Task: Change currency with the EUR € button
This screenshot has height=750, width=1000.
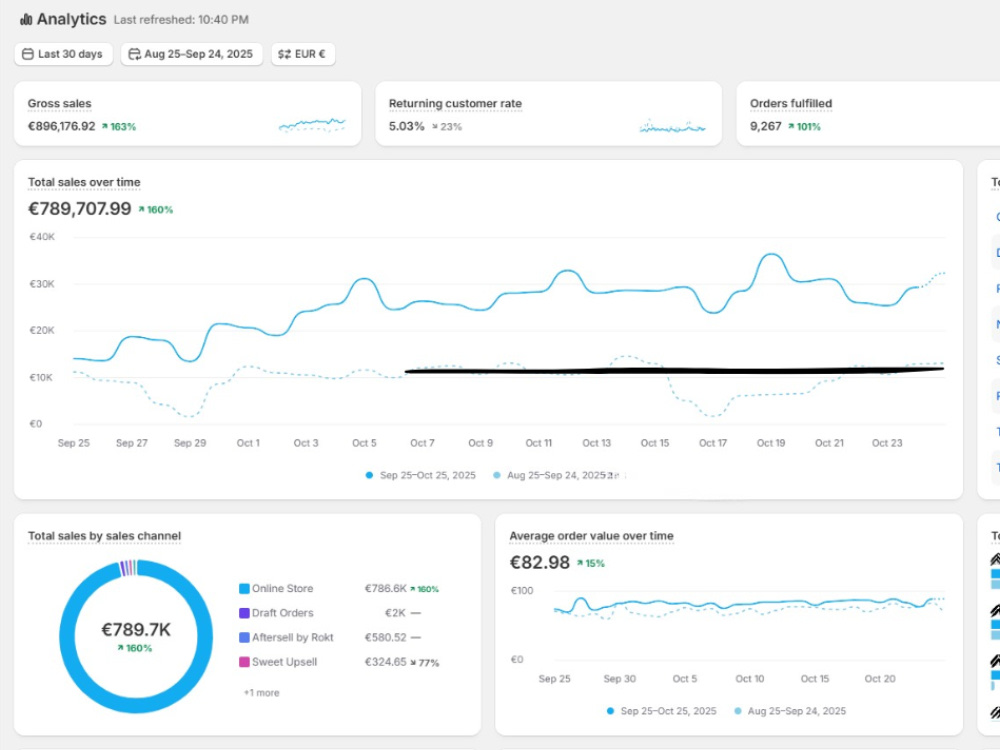Action: [303, 54]
